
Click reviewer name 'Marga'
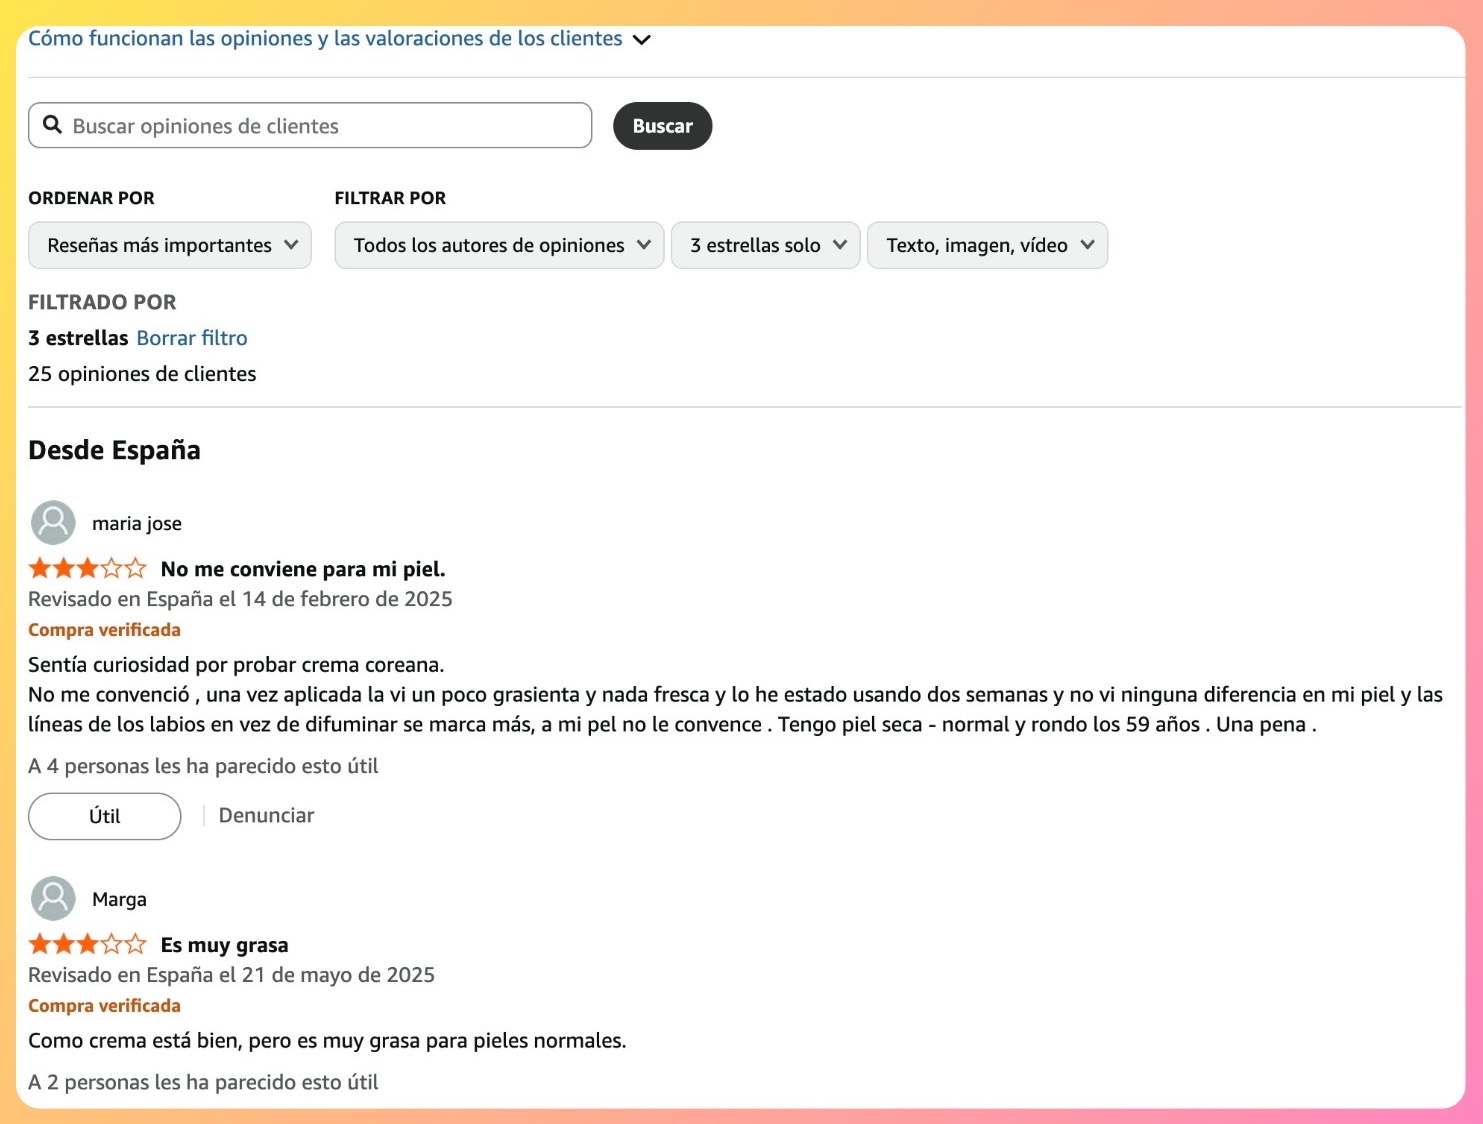[119, 899]
